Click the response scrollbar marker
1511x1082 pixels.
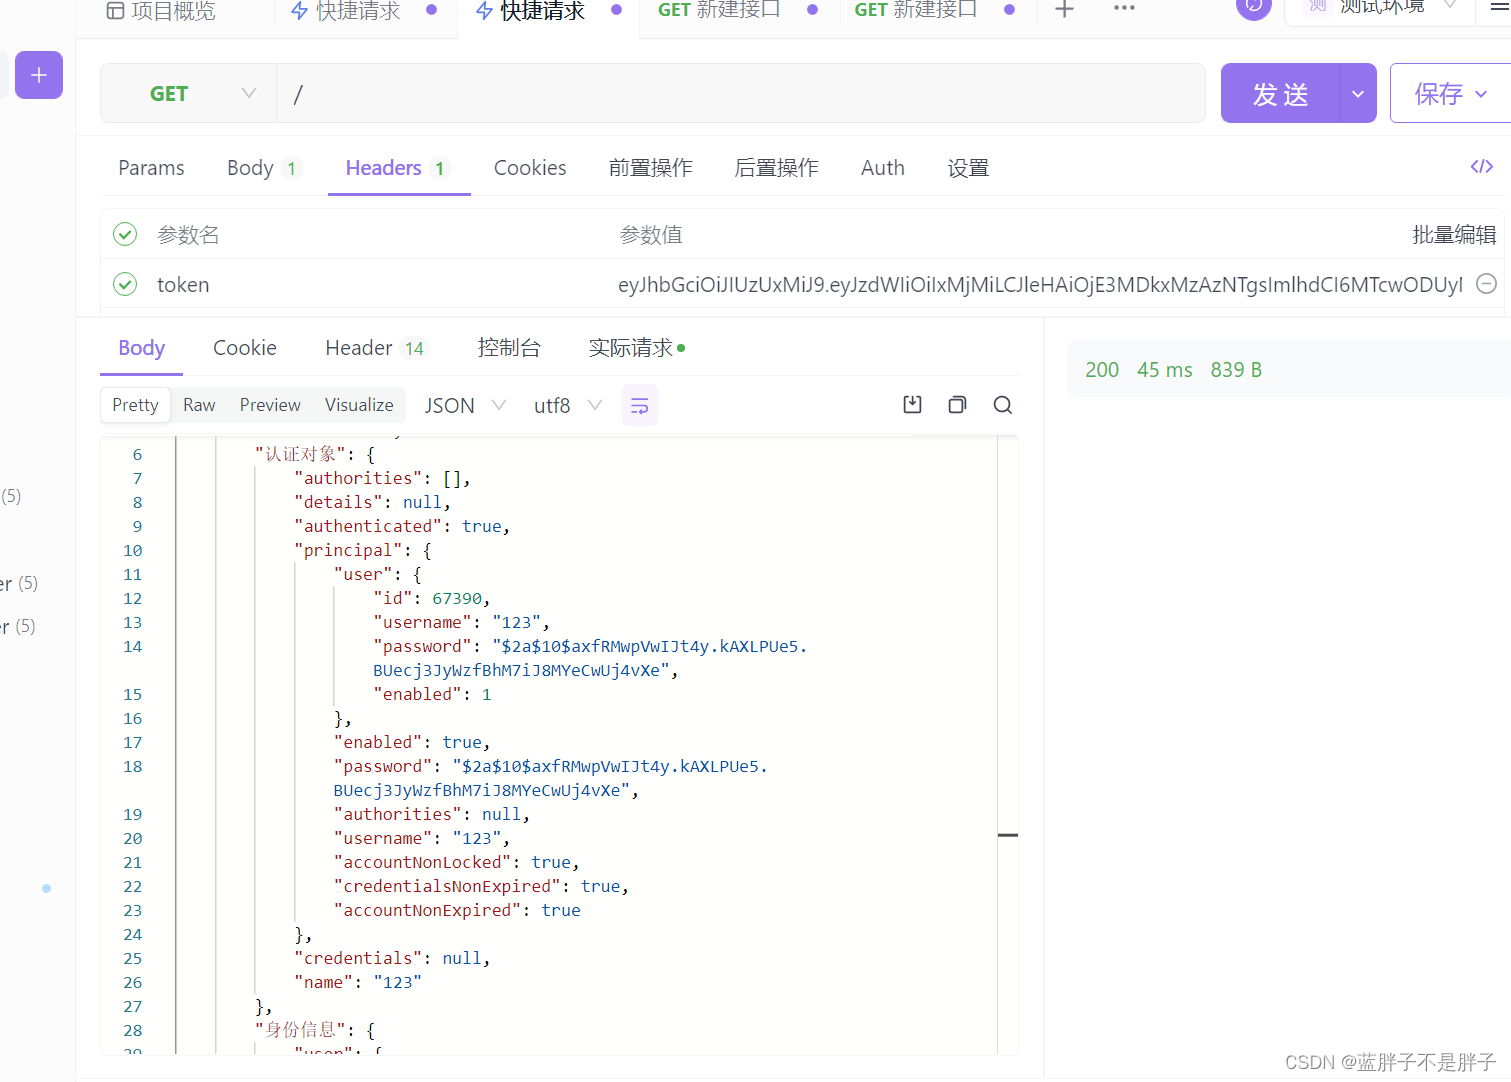point(1008,834)
